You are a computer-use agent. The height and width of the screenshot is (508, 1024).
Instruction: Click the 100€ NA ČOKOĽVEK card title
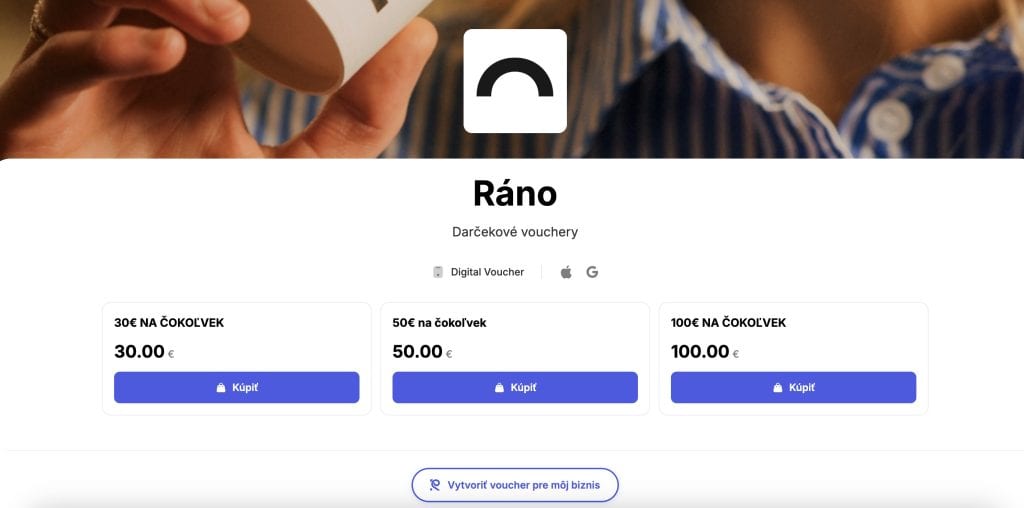point(728,323)
